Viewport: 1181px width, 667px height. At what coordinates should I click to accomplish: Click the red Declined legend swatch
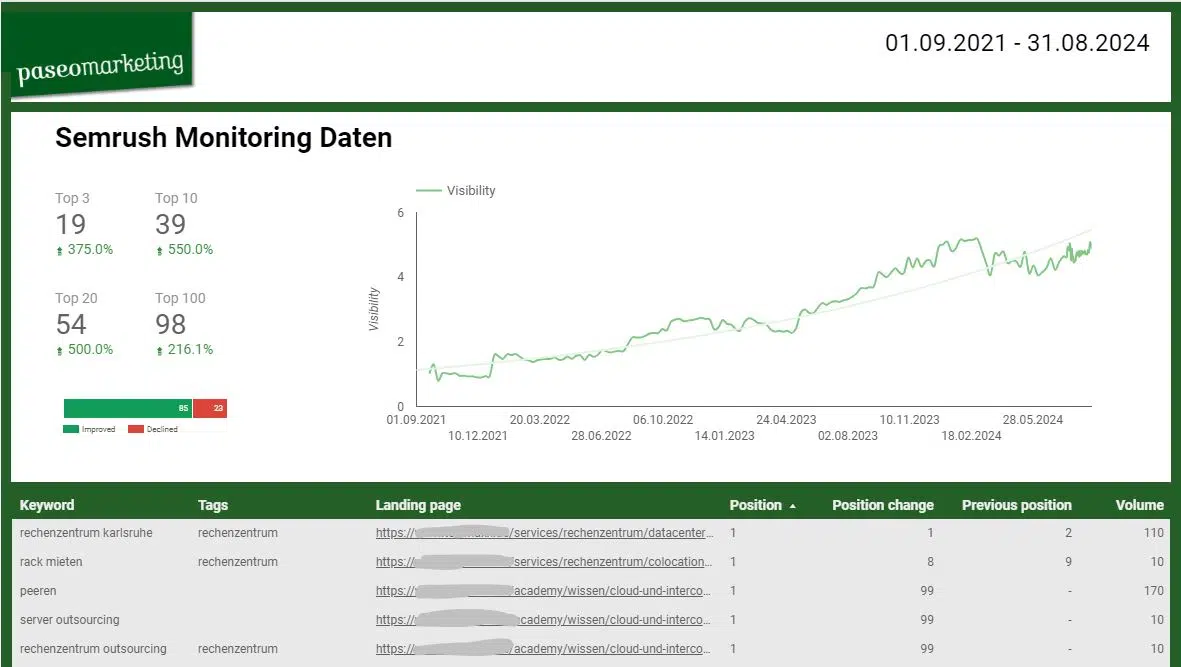pyautogui.click(x=136, y=429)
